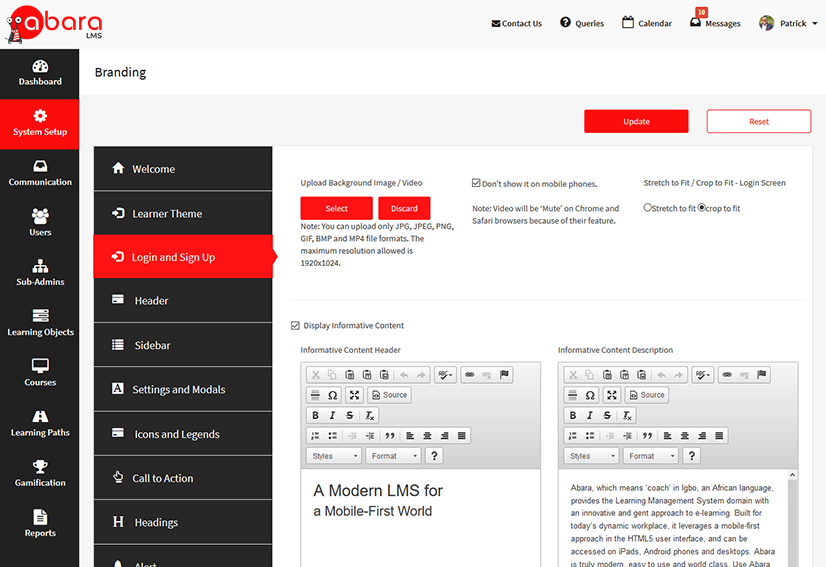The width and height of the screenshot is (826, 567).
Task: Insert a horizontal line in the Header editor
Action: (316, 395)
